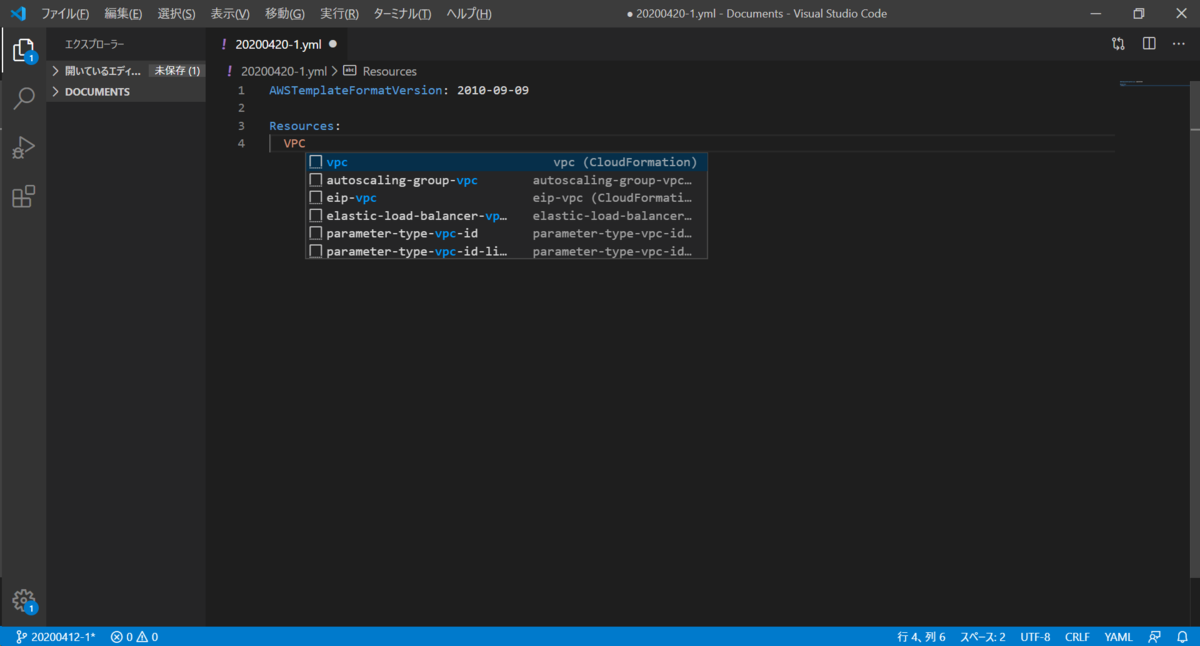Select the 20200420-1.yml editor tab
Image resolution: width=1200 pixels, height=646 pixels.
(277, 44)
